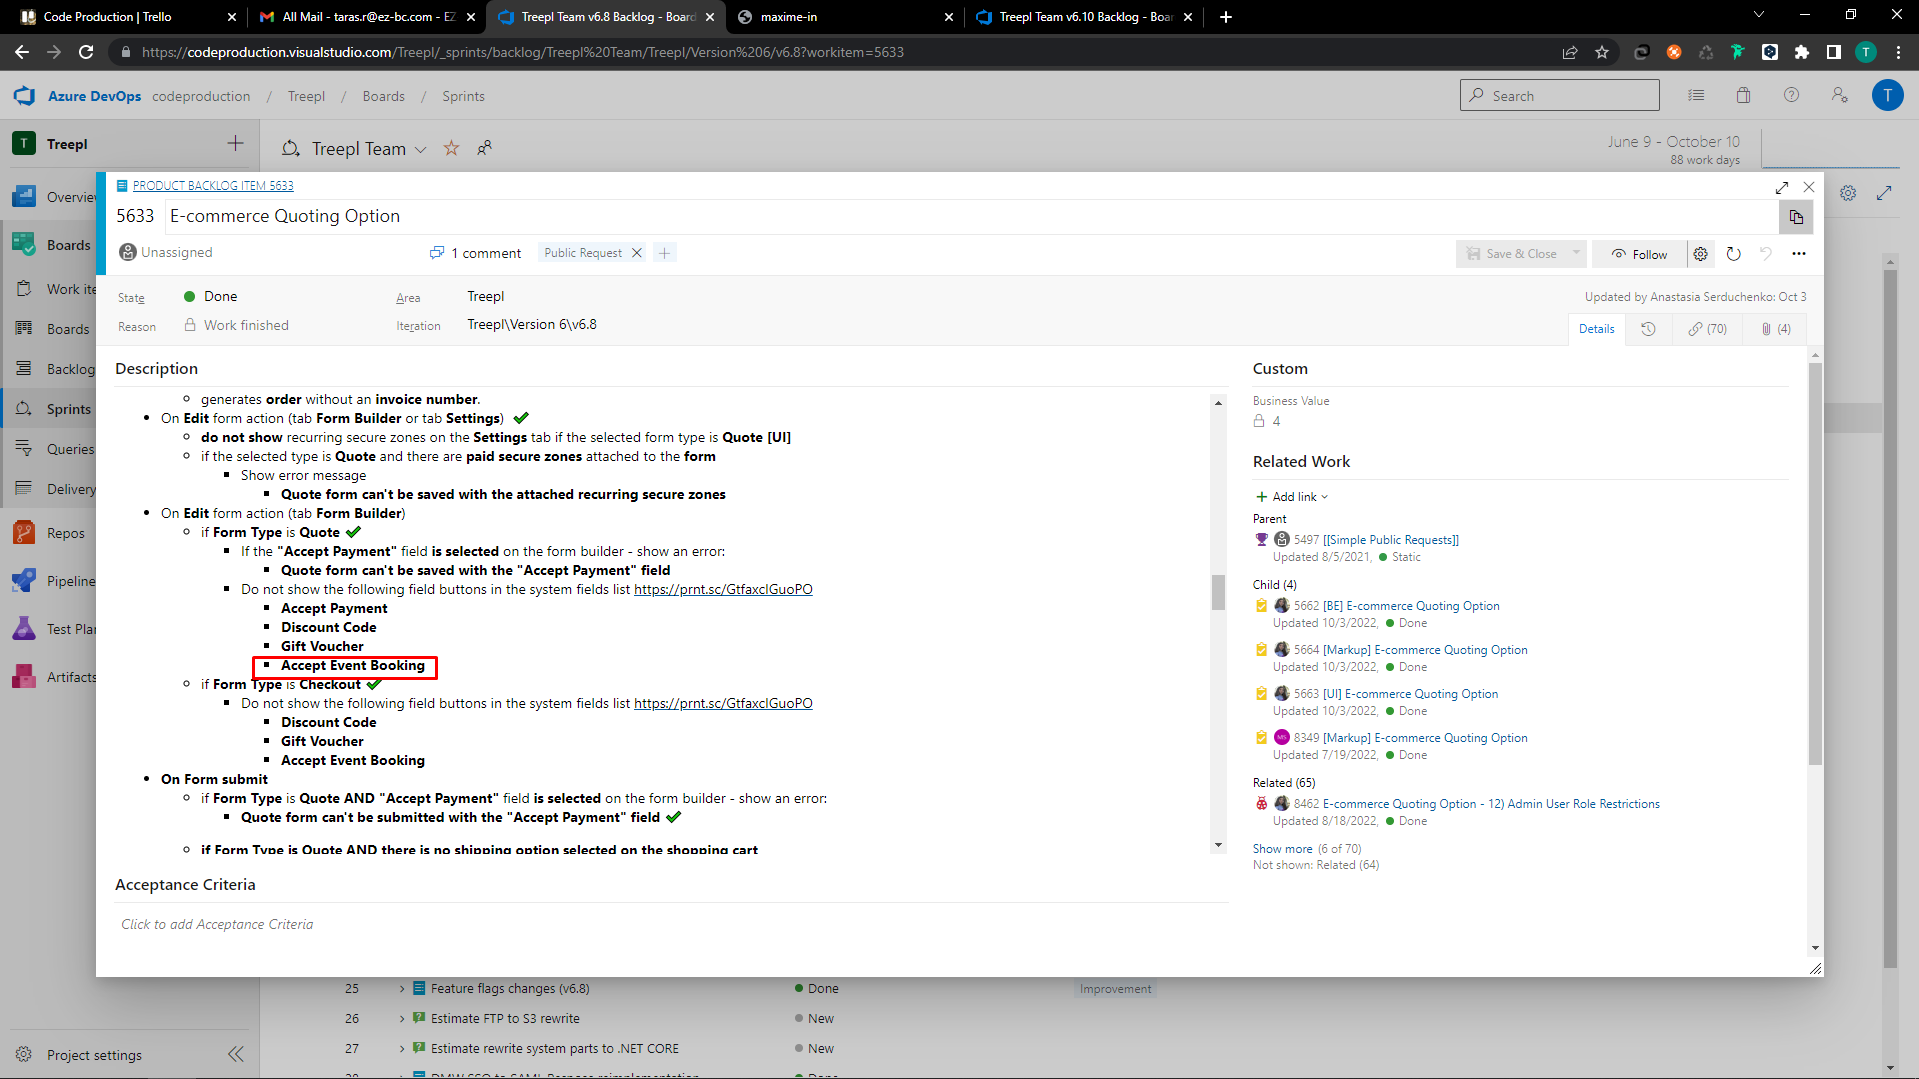1919x1079 pixels.
Task: Open the first prnt.sc screenshot link
Action: pyautogui.click(x=723, y=590)
